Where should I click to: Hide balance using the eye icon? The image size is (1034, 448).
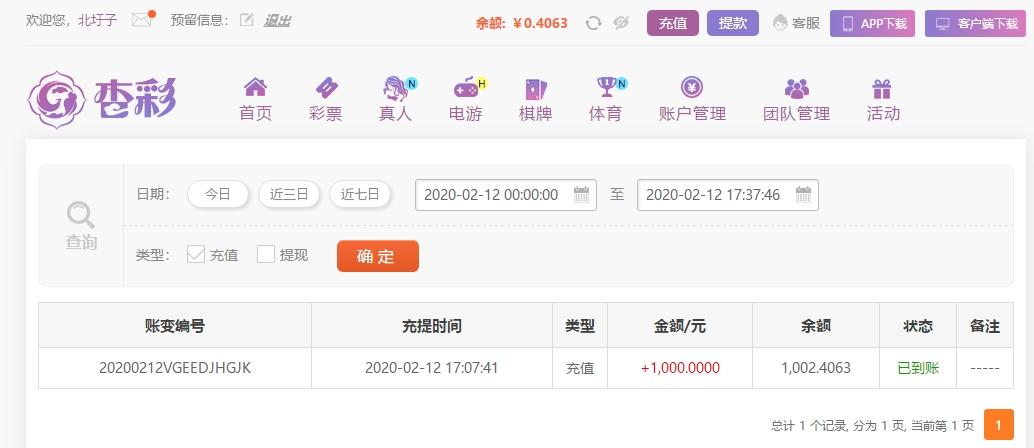[x=621, y=23]
